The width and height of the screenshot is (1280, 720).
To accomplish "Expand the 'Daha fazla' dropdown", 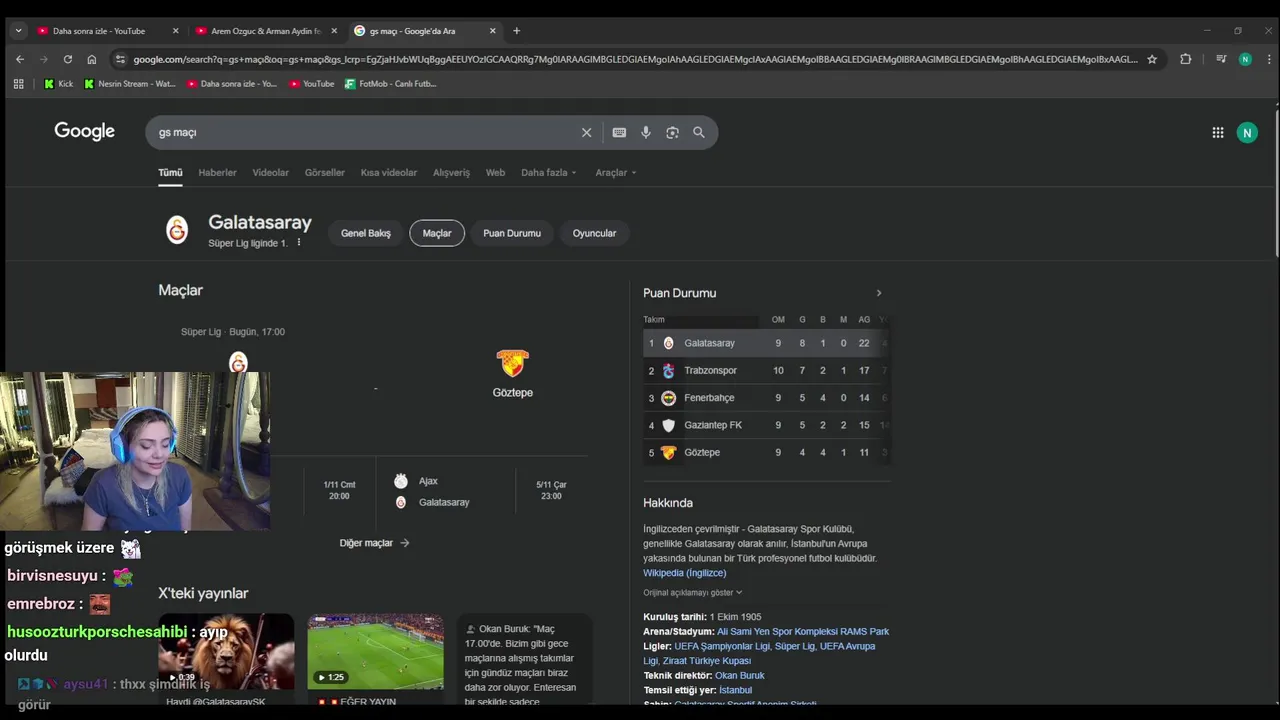I will point(548,172).
